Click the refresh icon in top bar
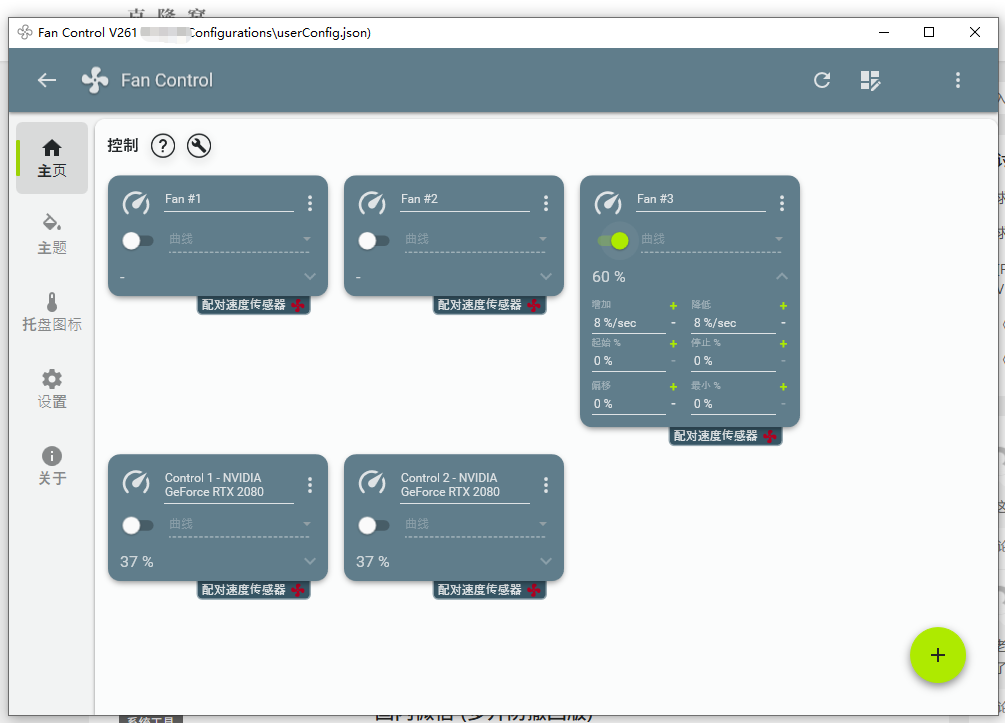The height and width of the screenshot is (723, 1005). pyautogui.click(x=822, y=80)
